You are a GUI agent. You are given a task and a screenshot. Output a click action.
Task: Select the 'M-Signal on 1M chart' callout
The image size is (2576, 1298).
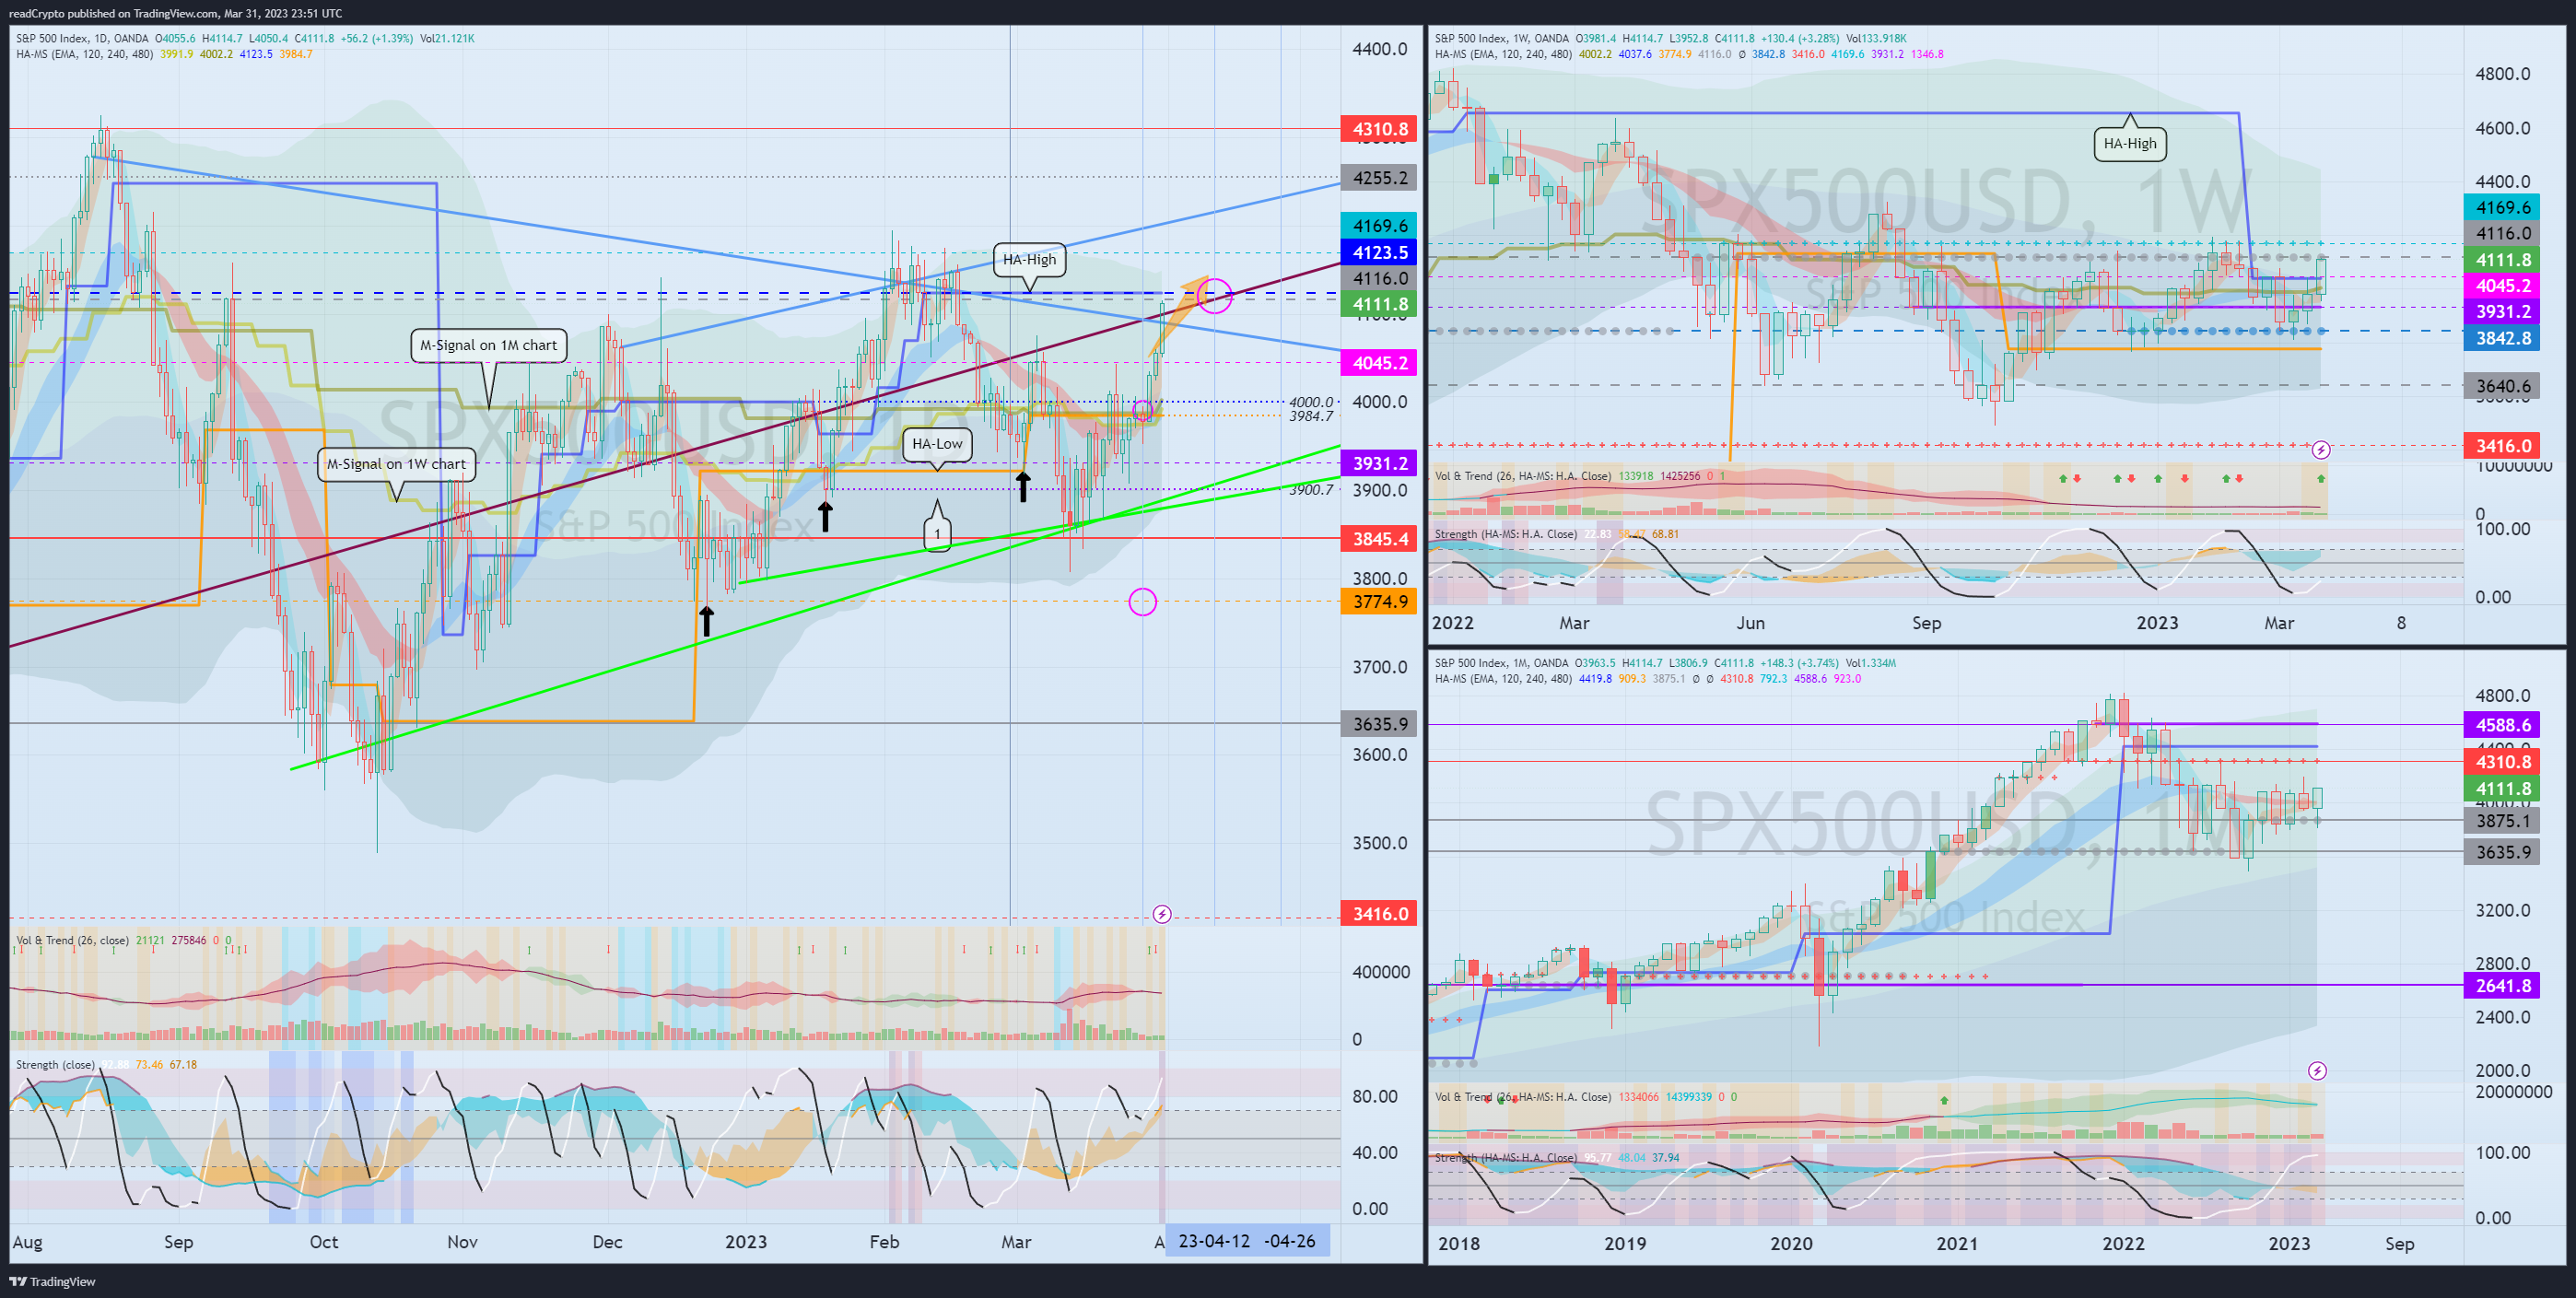[x=488, y=345]
